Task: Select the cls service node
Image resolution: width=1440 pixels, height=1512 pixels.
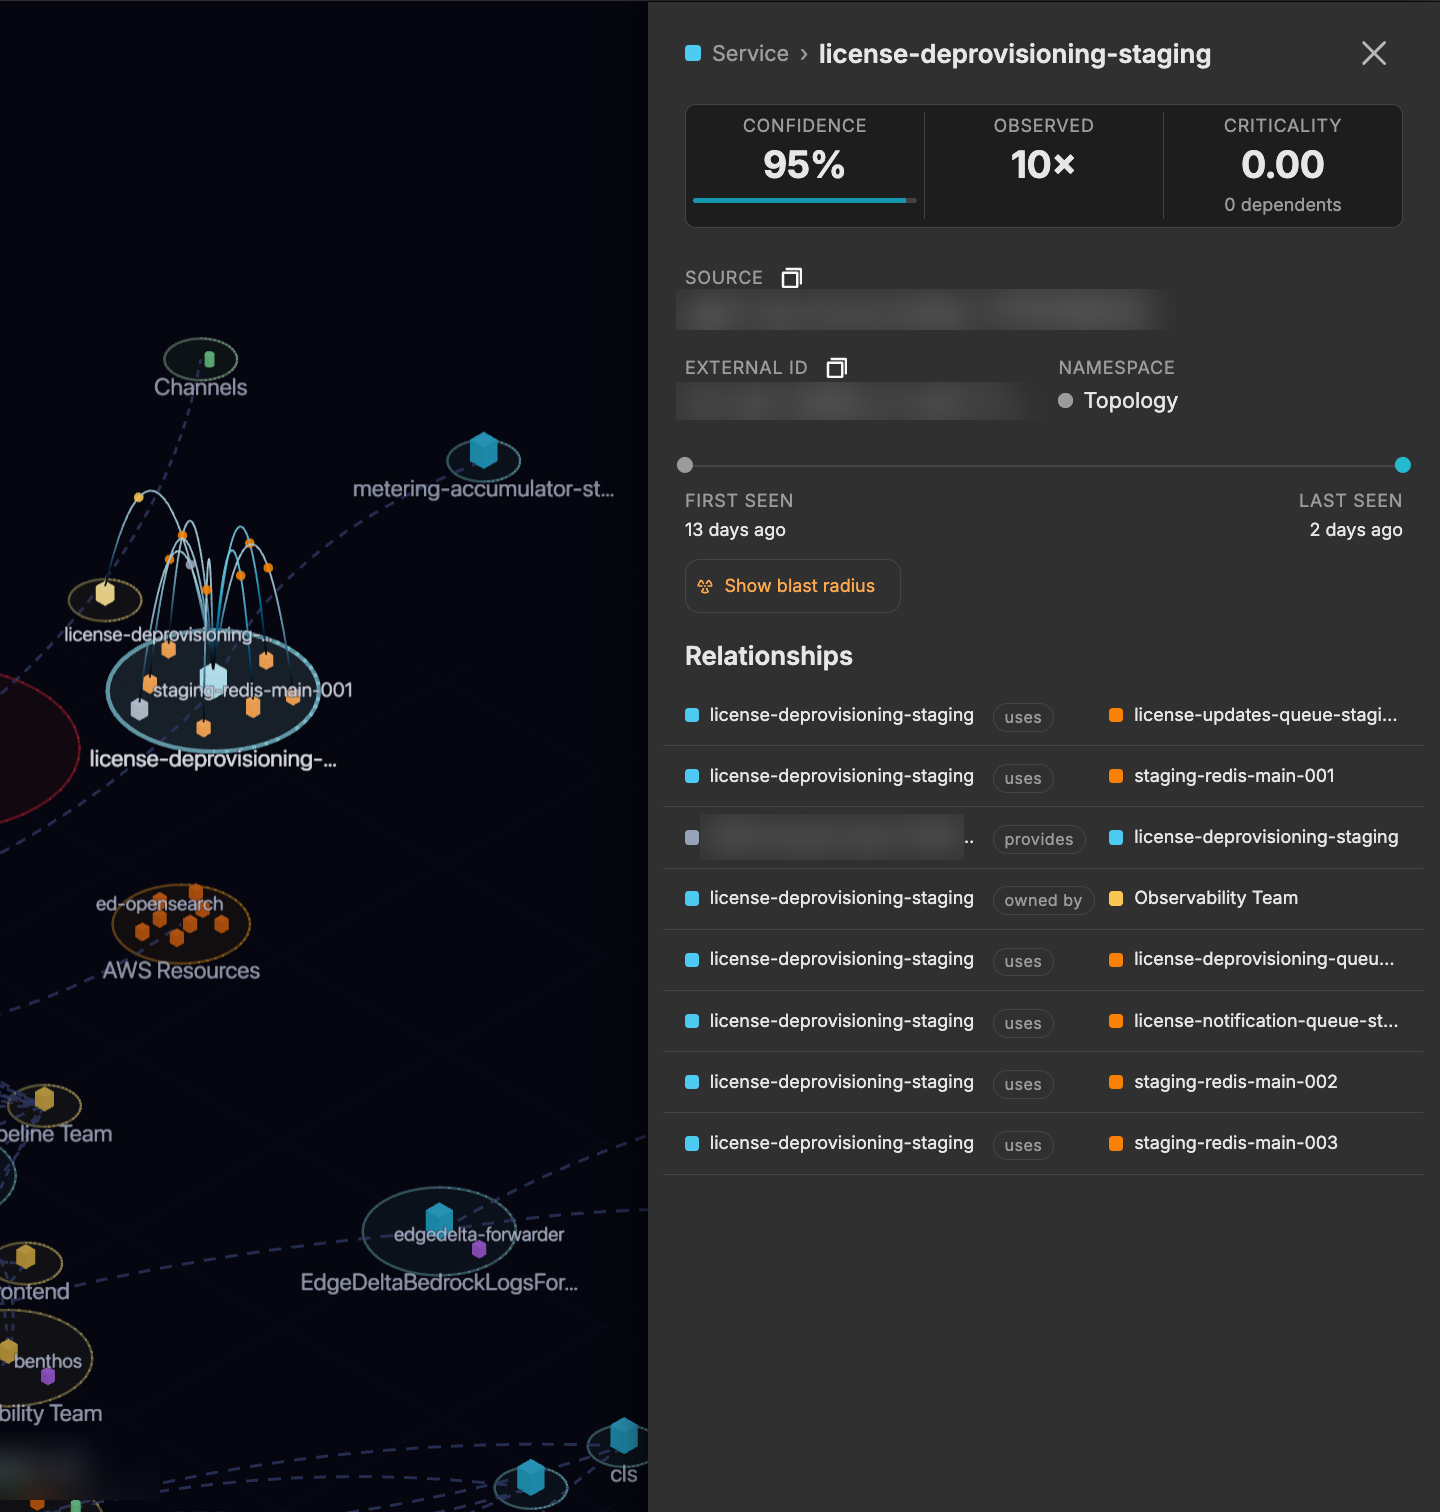Action: (x=624, y=1436)
